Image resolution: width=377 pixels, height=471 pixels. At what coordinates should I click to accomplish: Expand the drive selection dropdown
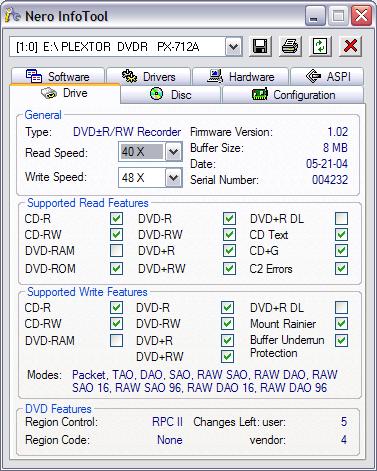point(233,47)
